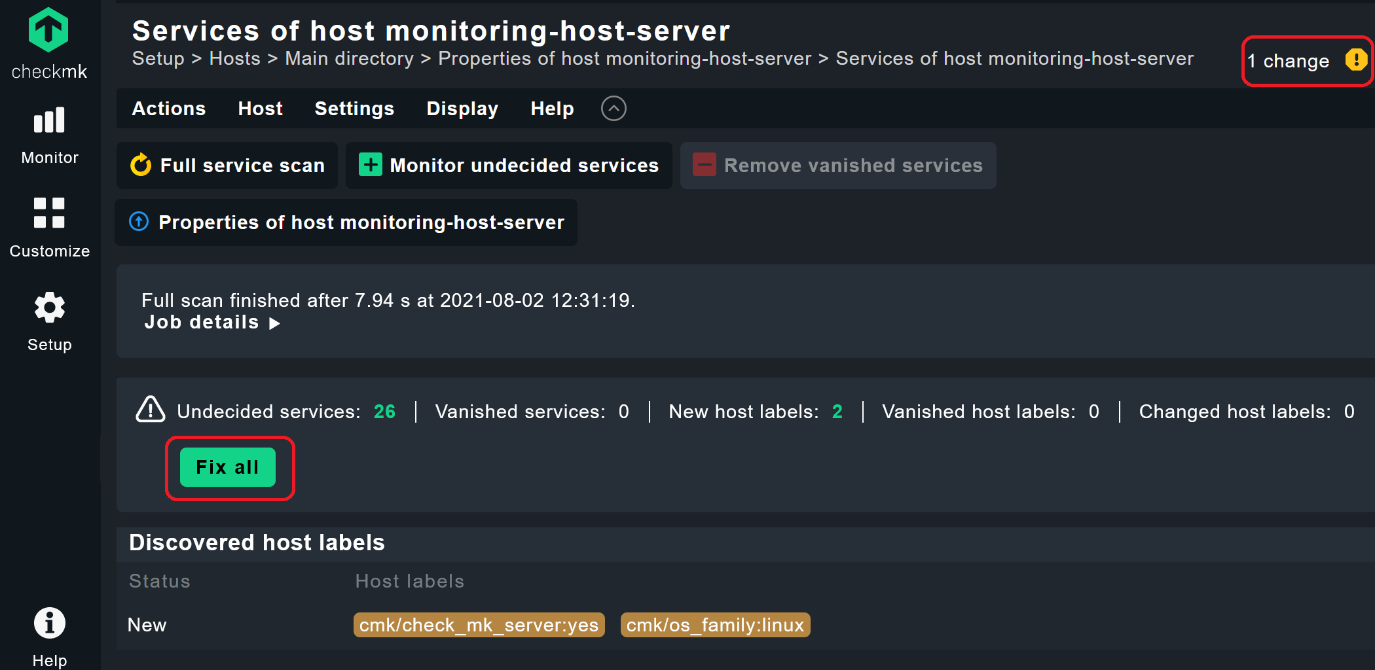Navigate to Main directory via breadcrumb
Viewport: 1375px width, 670px height.
pos(349,58)
